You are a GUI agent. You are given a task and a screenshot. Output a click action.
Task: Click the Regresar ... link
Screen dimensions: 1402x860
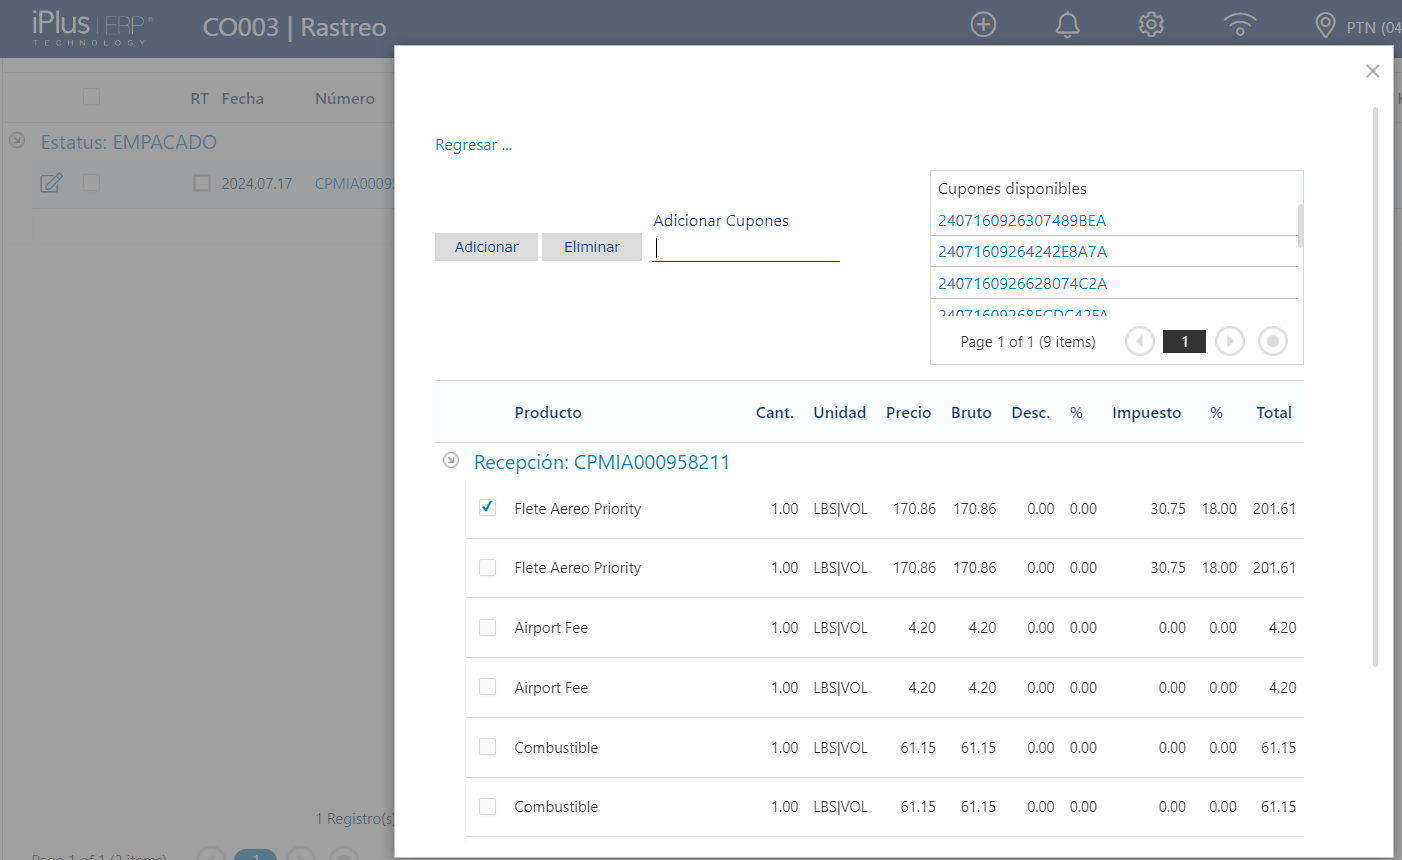(473, 145)
